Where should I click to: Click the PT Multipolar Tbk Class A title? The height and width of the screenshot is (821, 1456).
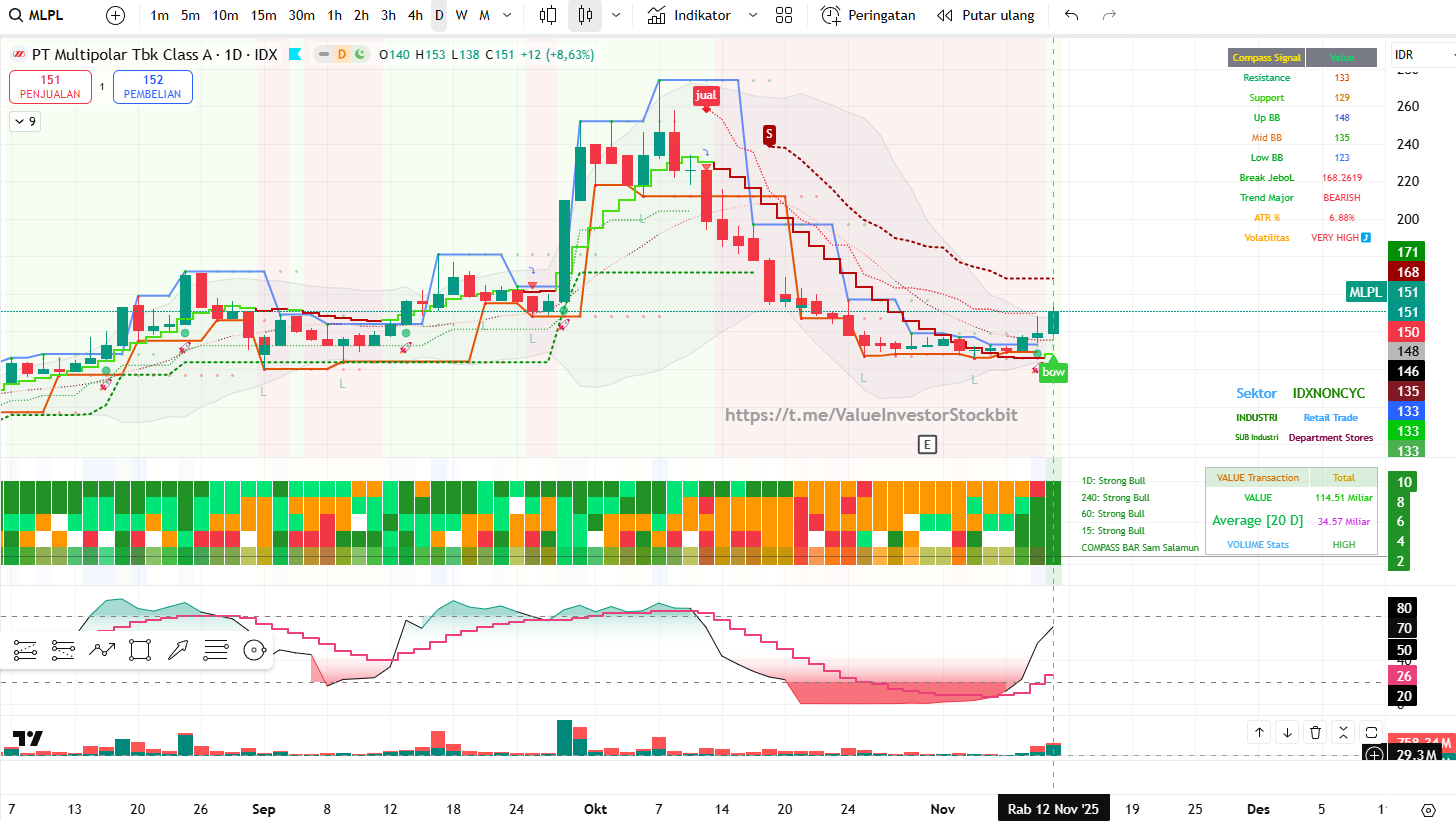click(122, 55)
